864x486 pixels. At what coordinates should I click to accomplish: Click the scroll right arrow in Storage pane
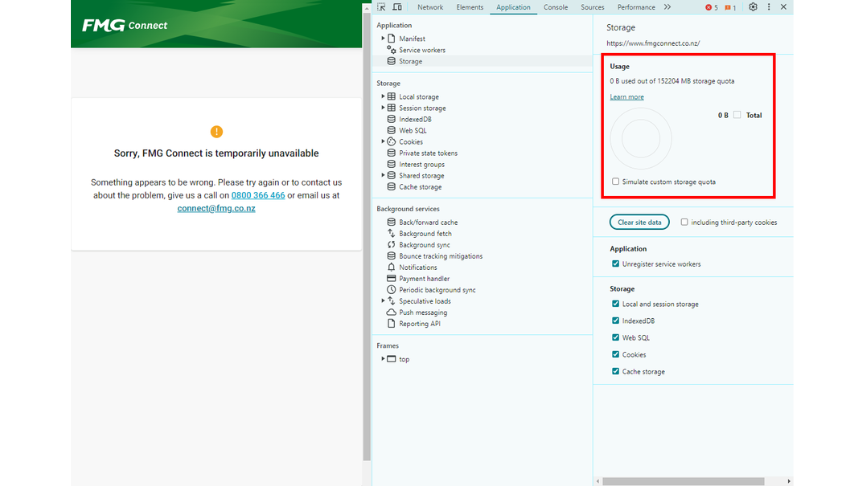(789, 482)
